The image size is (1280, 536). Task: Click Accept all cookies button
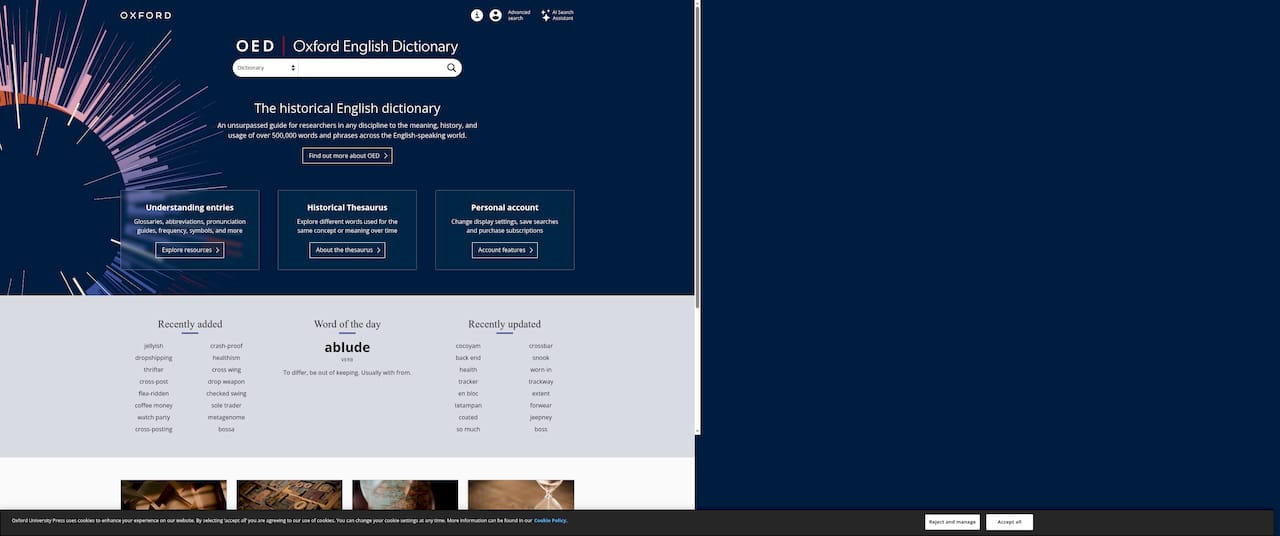point(1010,522)
